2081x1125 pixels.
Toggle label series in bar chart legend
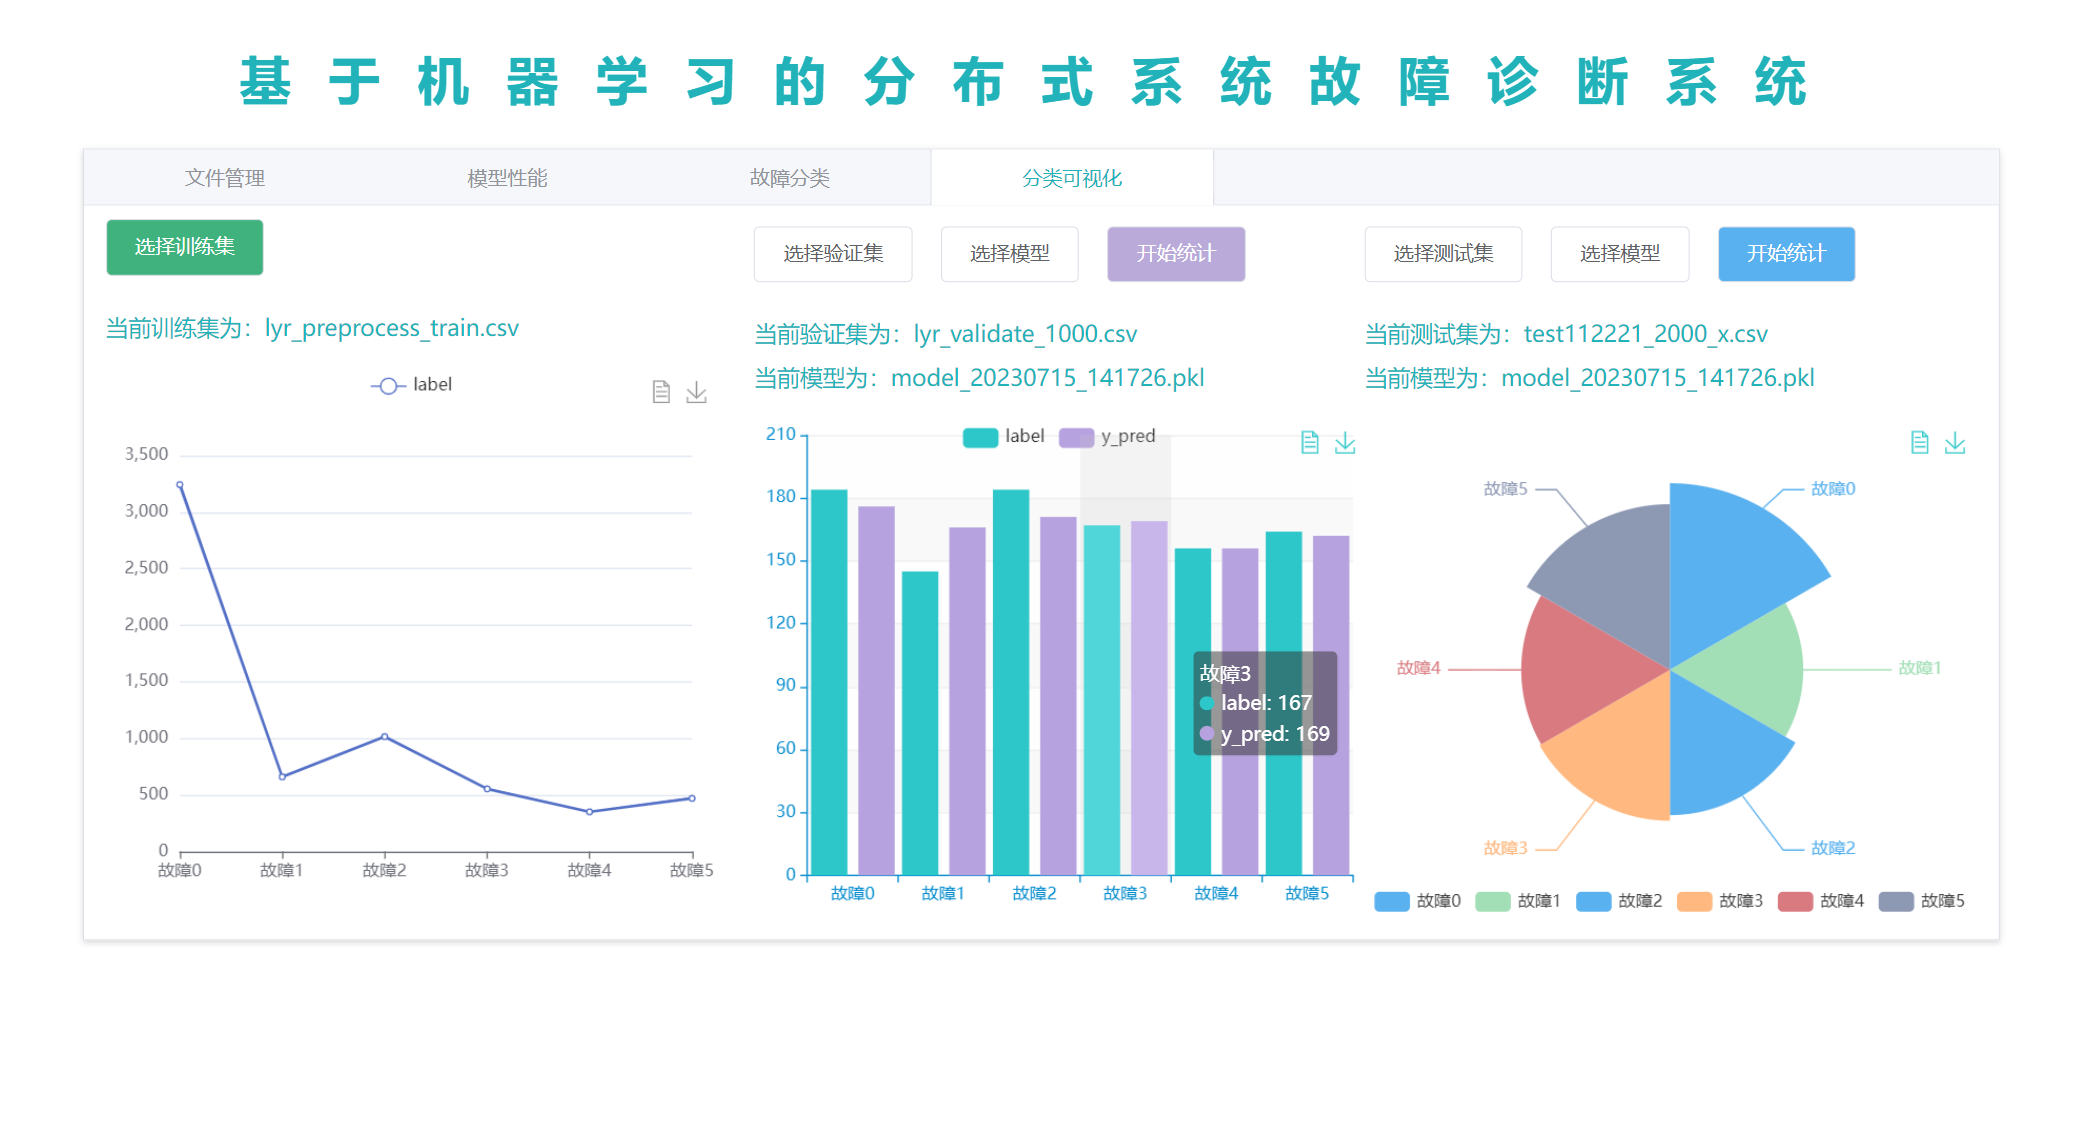(1003, 437)
